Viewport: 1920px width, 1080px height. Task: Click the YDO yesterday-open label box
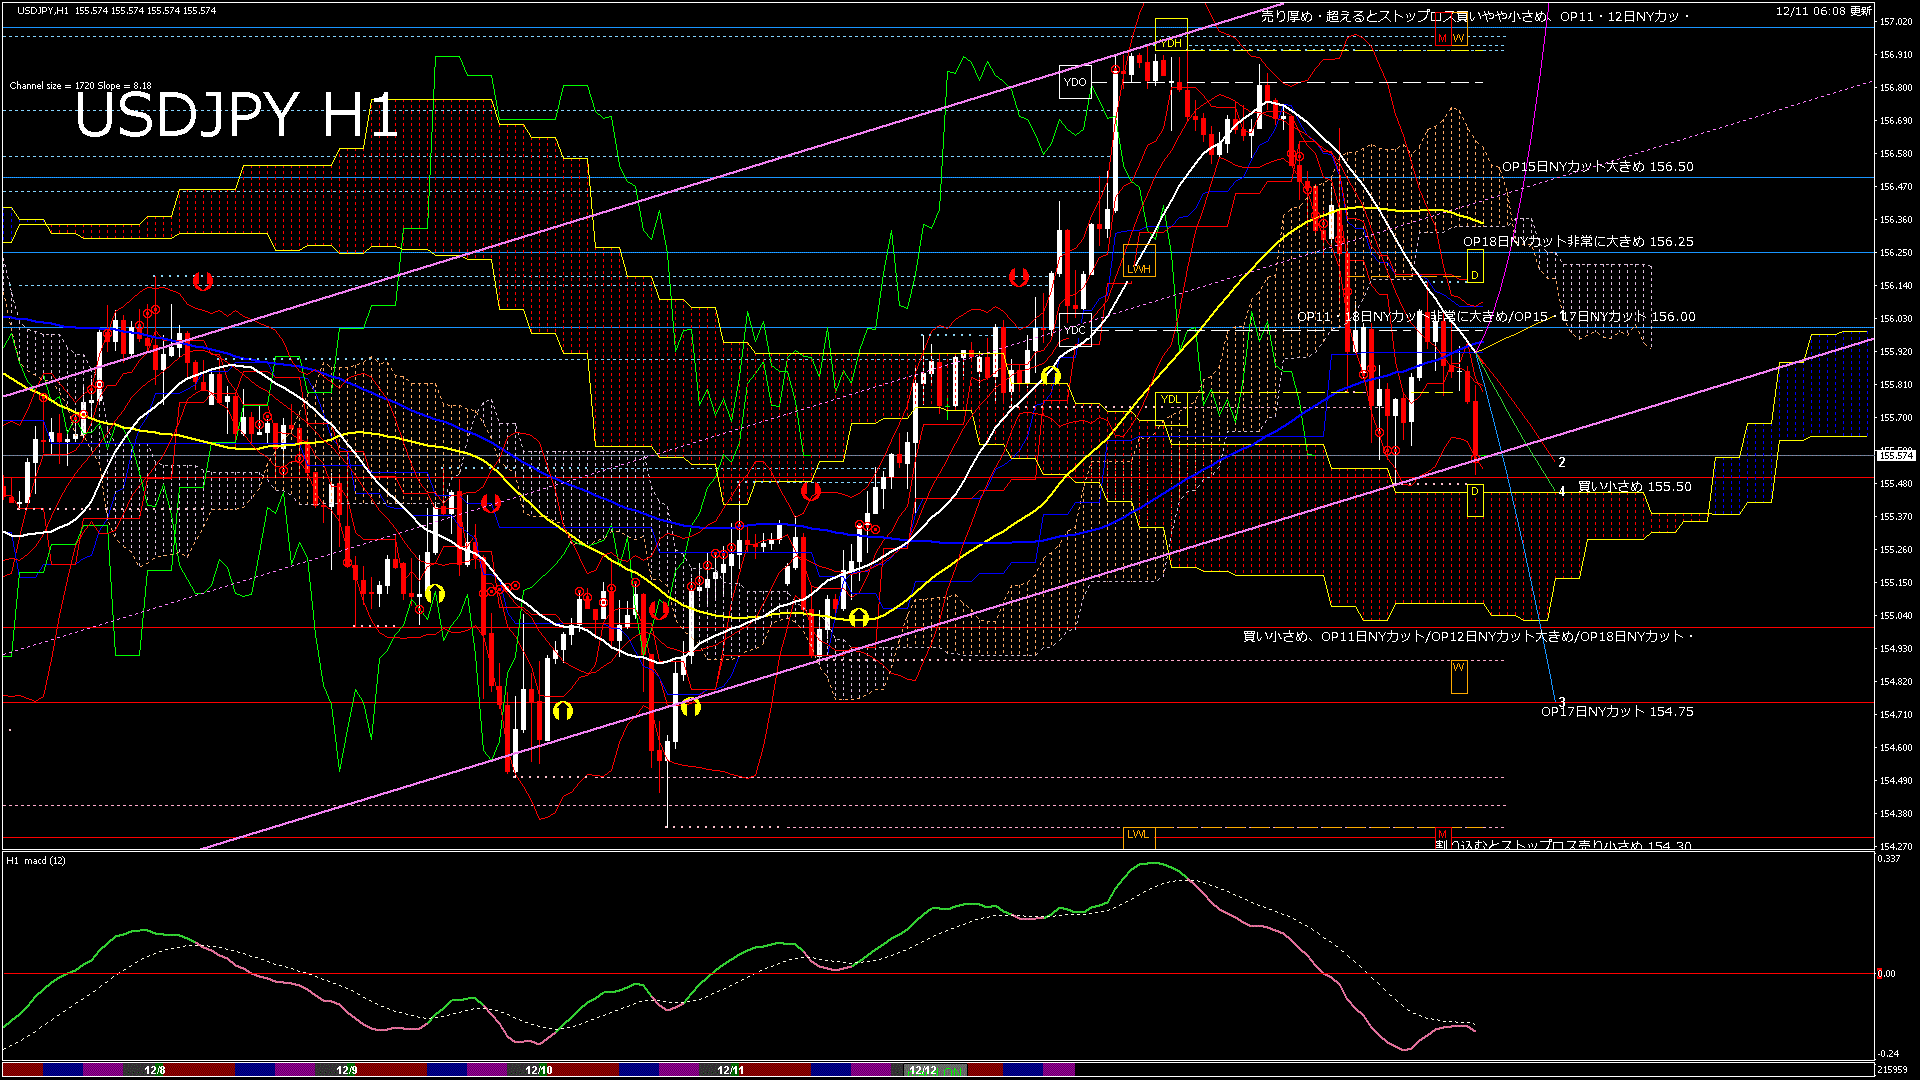1074,82
